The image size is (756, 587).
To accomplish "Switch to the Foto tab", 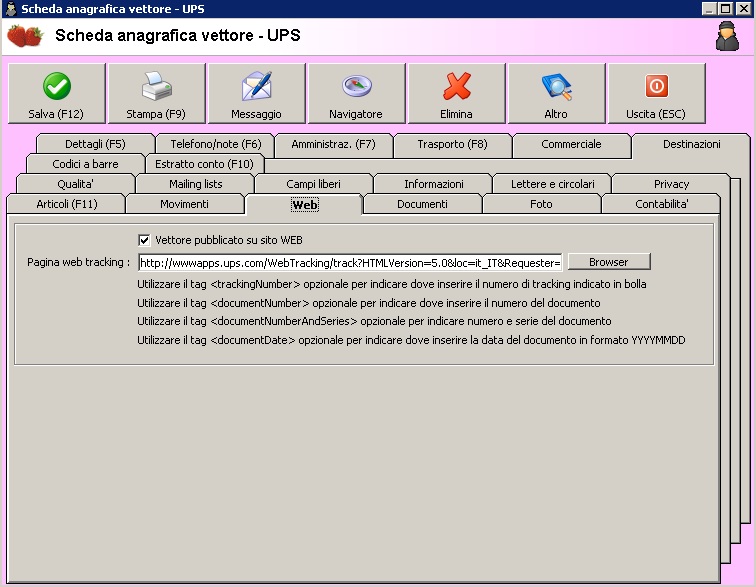I will pyautogui.click(x=541, y=204).
